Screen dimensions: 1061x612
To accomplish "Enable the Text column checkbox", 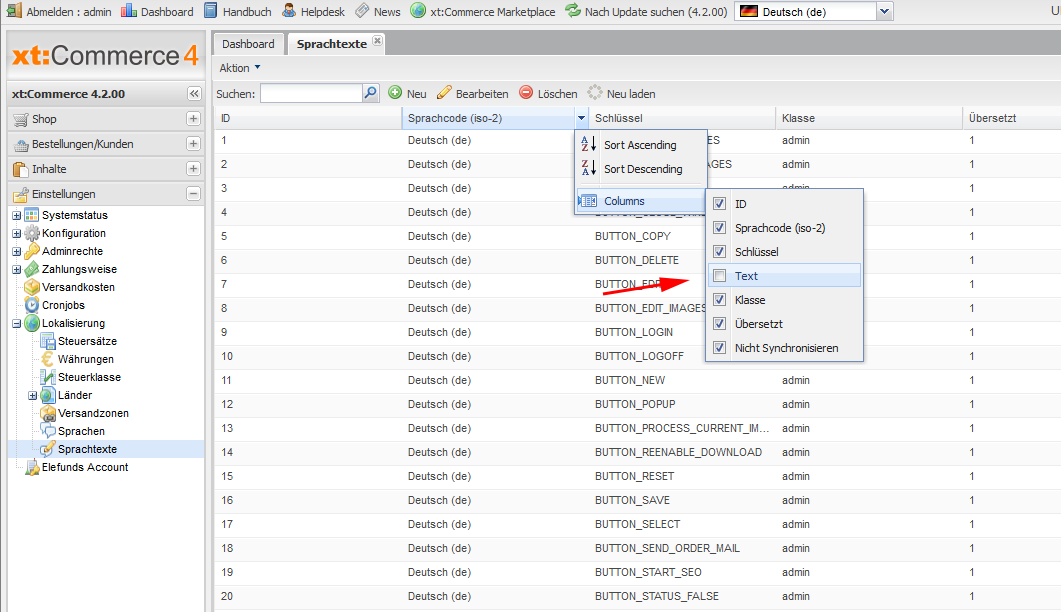I will [719, 276].
